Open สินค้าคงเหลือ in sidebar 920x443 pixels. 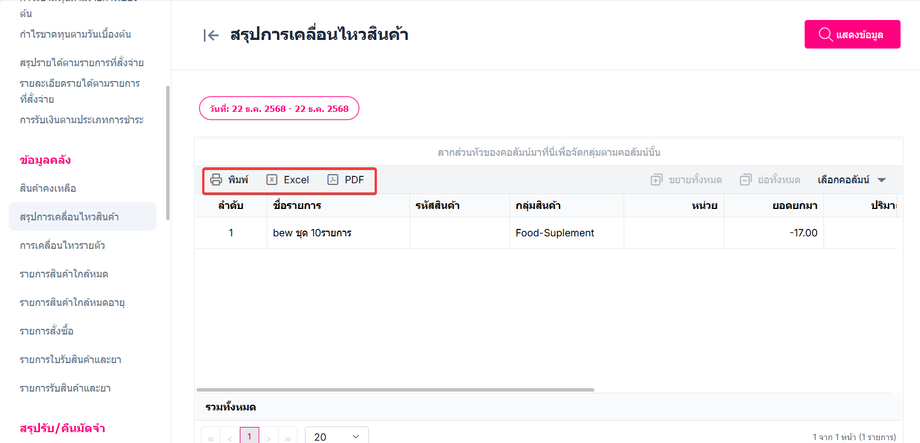point(48,188)
